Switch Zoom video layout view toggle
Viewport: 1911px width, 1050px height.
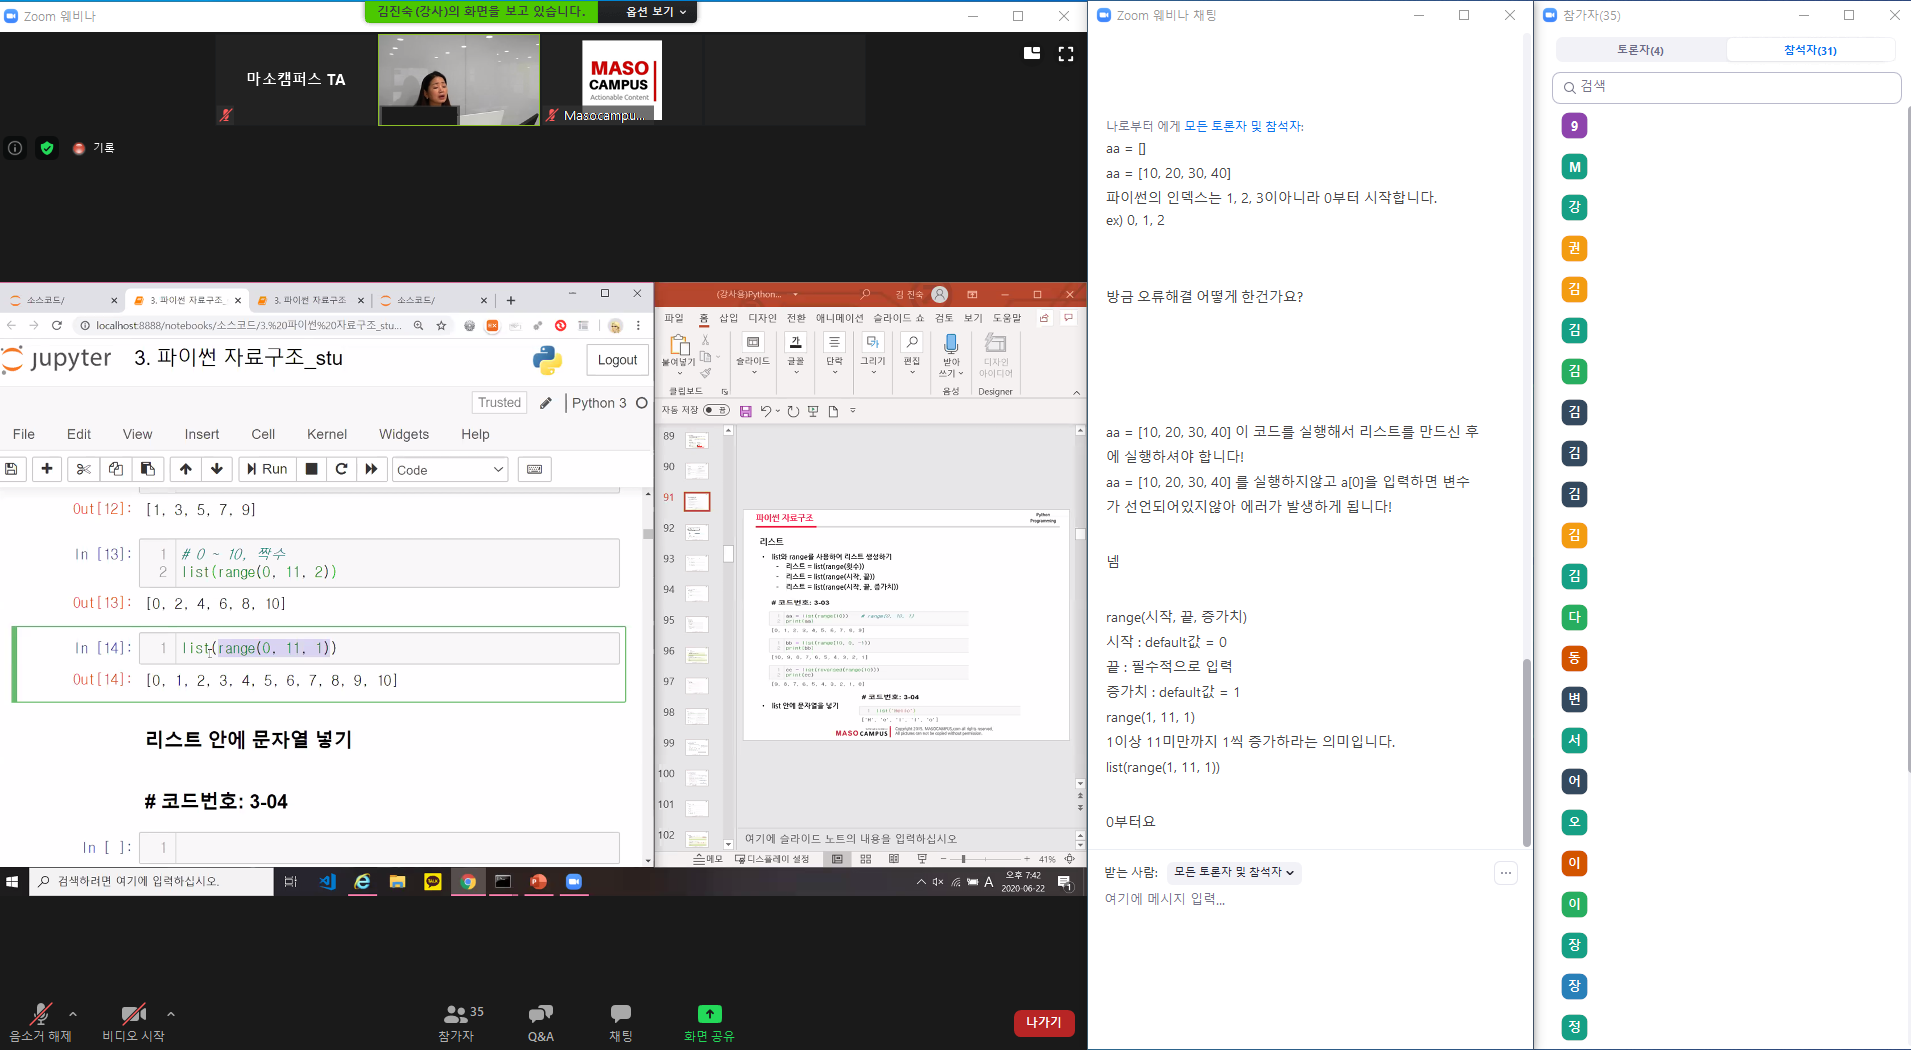click(1032, 54)
